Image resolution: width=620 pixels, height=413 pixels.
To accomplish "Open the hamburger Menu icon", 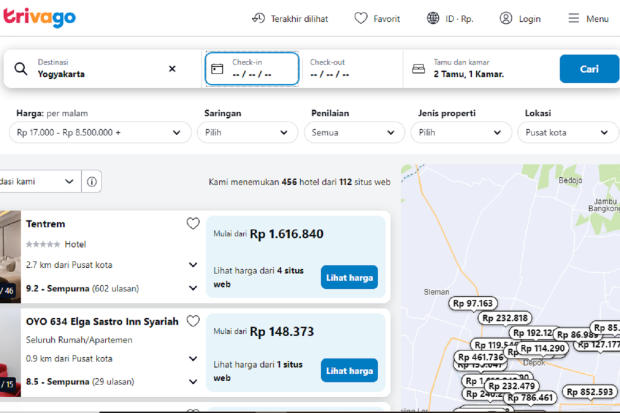I will 574,18.
